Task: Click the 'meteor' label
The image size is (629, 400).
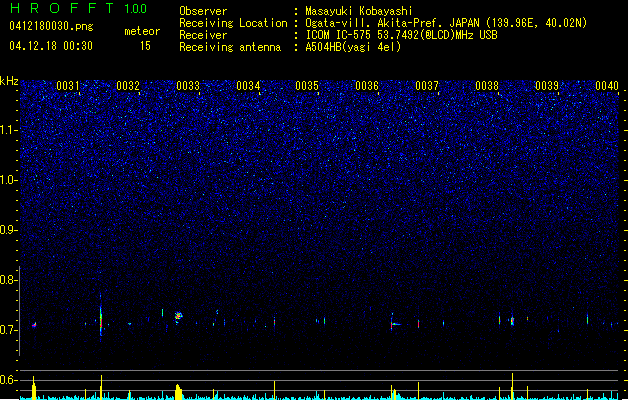Action: point(142,31)
